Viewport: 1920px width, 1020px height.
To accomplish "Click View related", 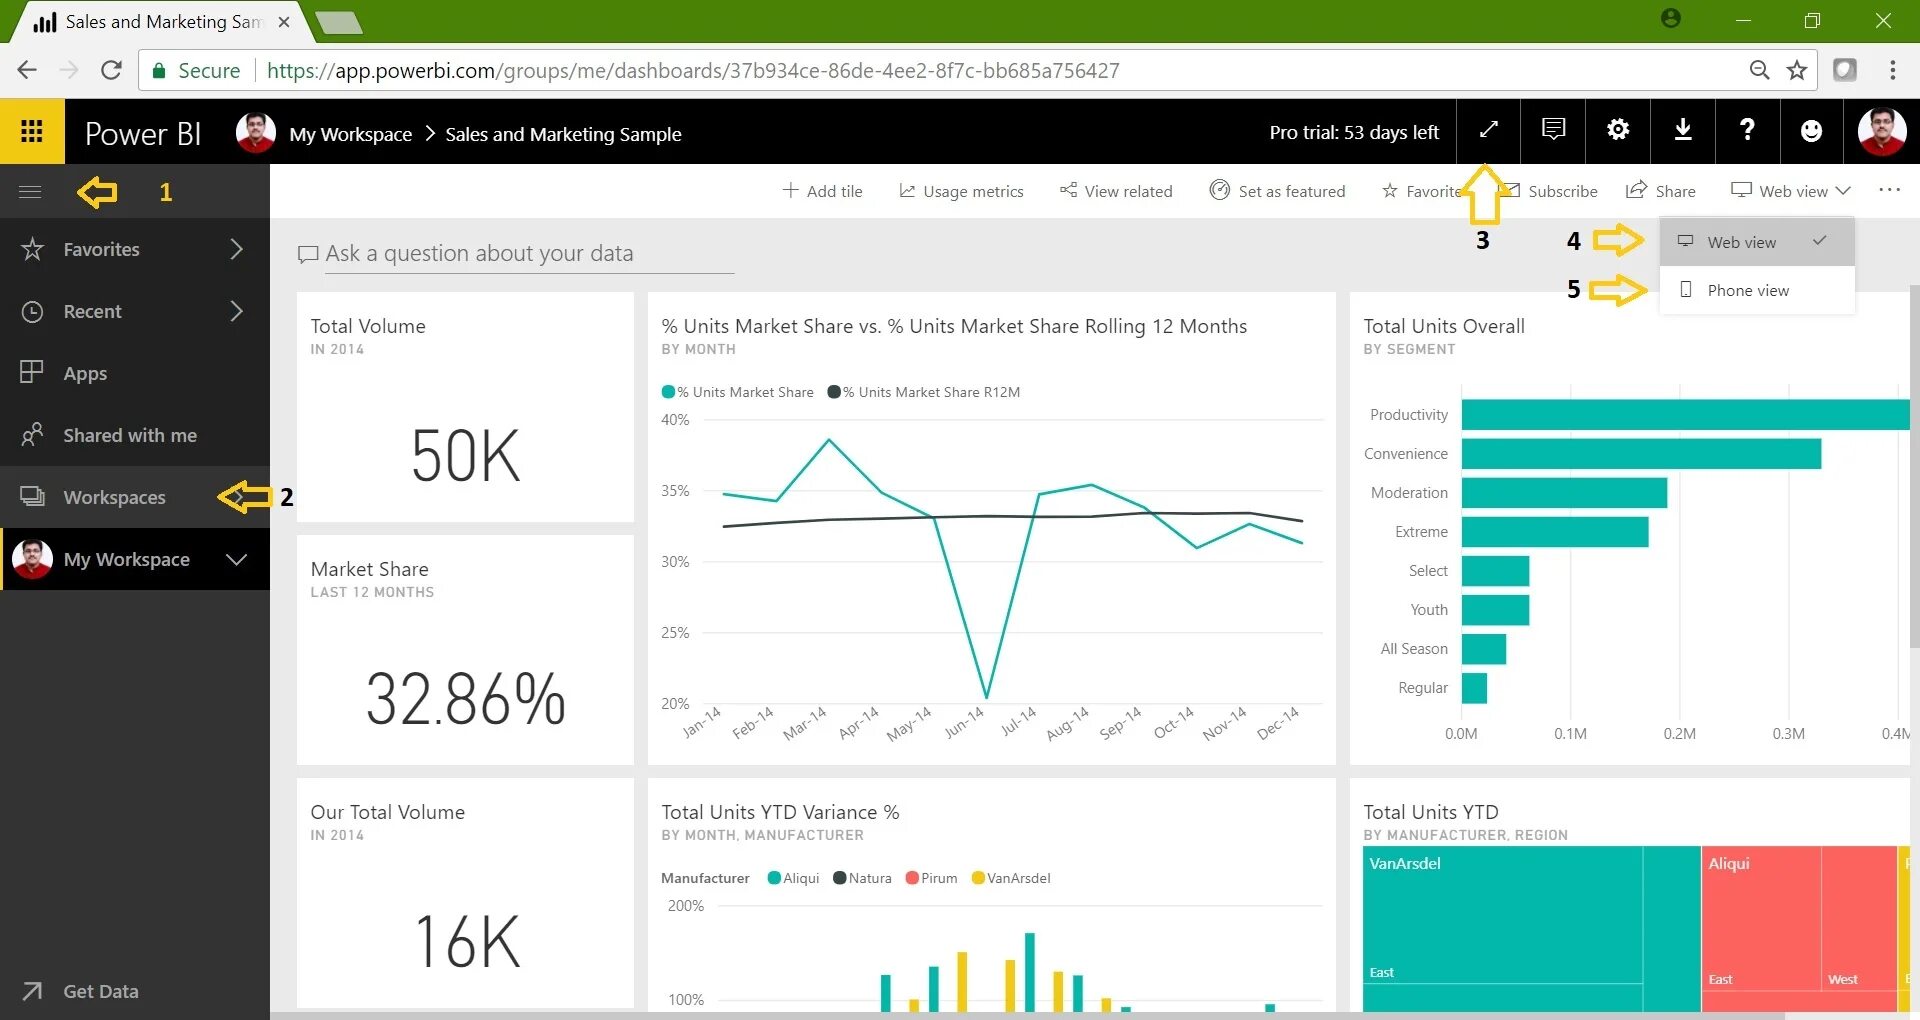I will click(x=1116, y=191).
